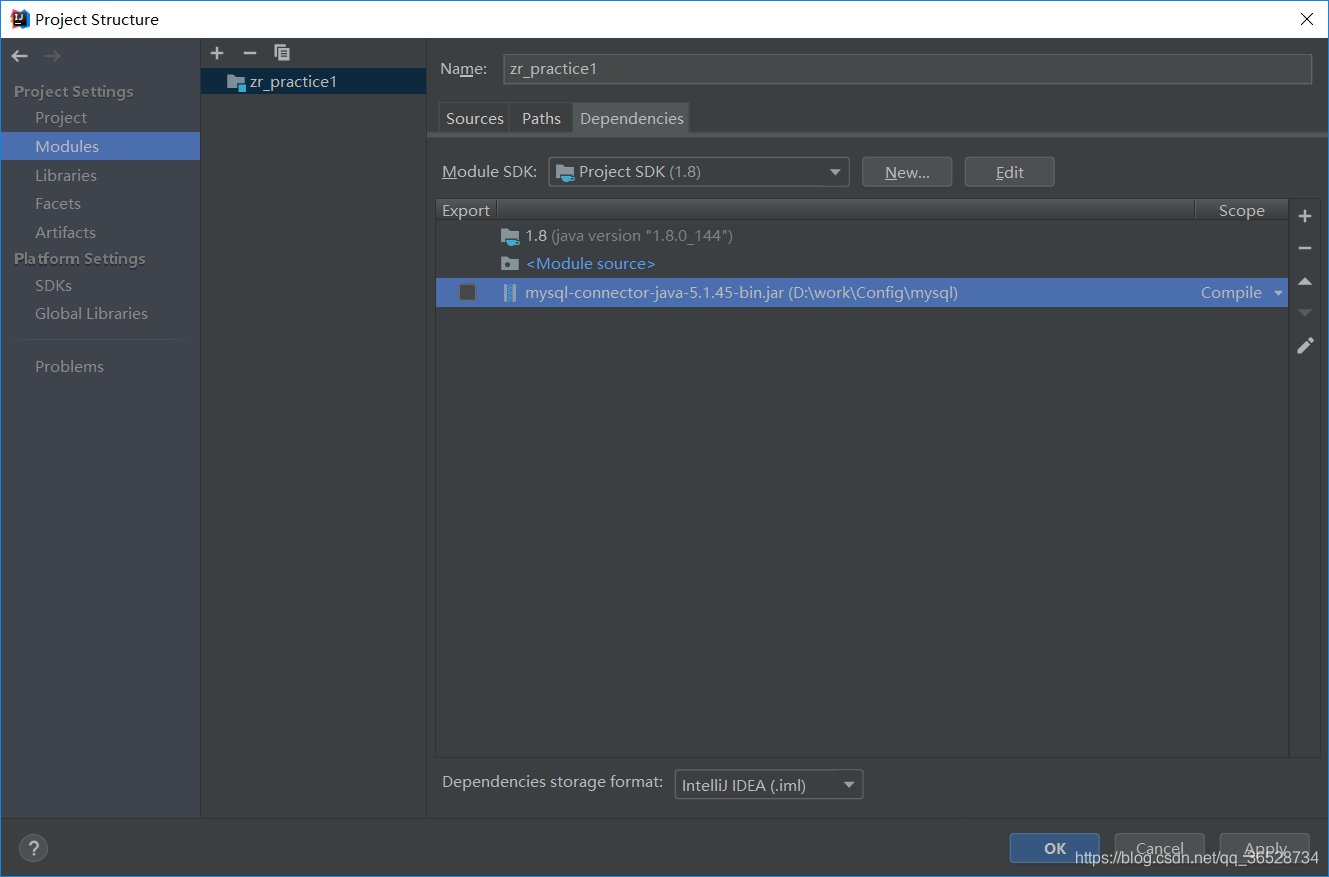The width and height of the screenshot is (1329, 877).
Task: Copy the selected module icon
Action: 282,53
